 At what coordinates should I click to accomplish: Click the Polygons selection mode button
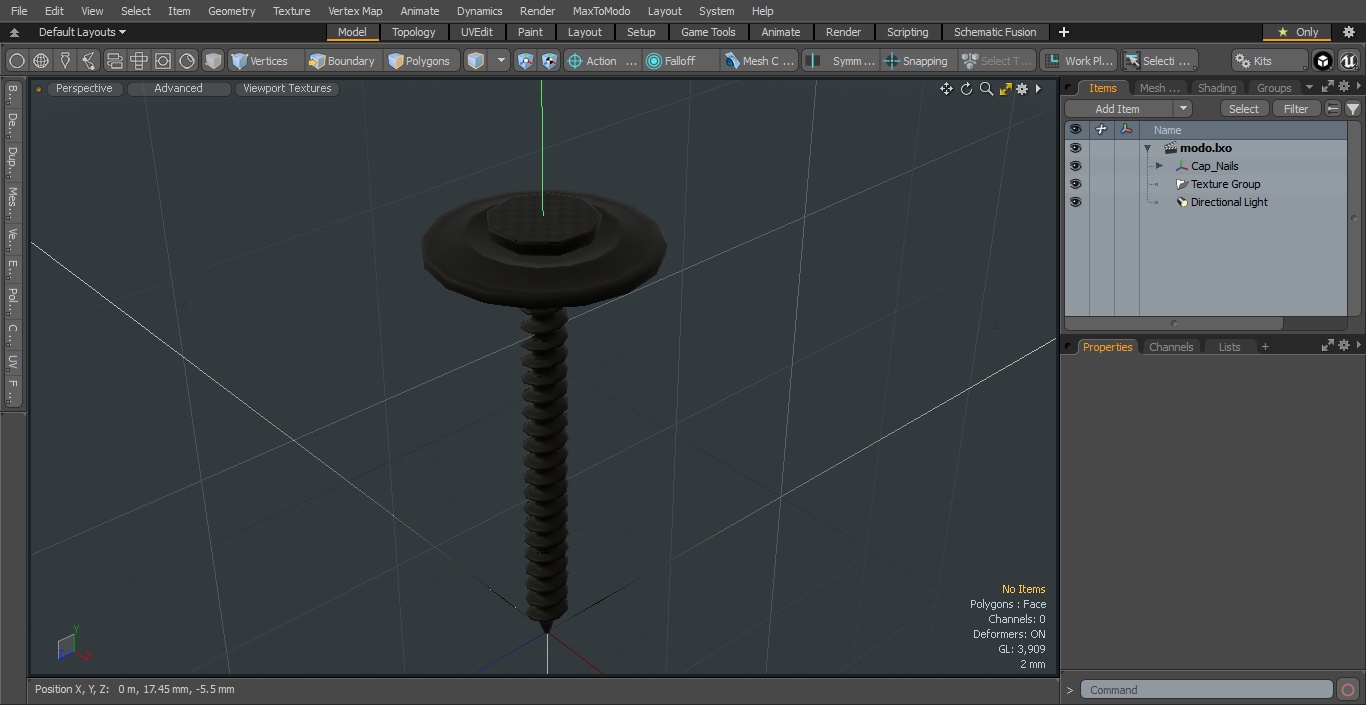click(420, 61)
